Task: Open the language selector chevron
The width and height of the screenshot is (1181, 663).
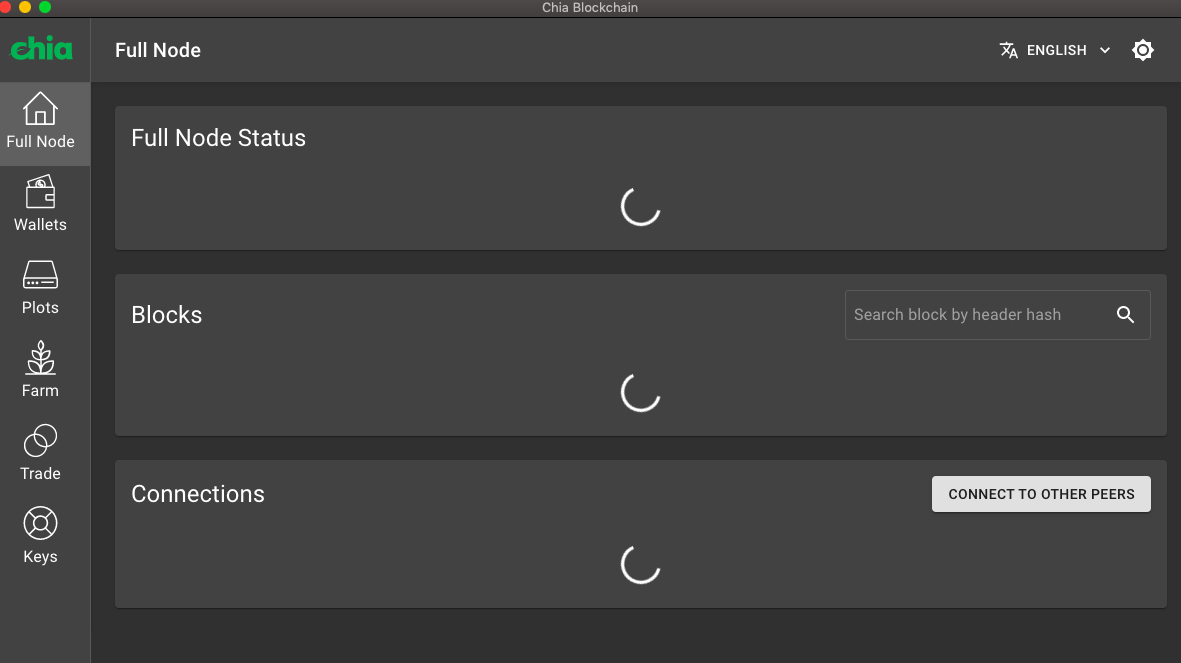Action: [x=1105, y=50]
